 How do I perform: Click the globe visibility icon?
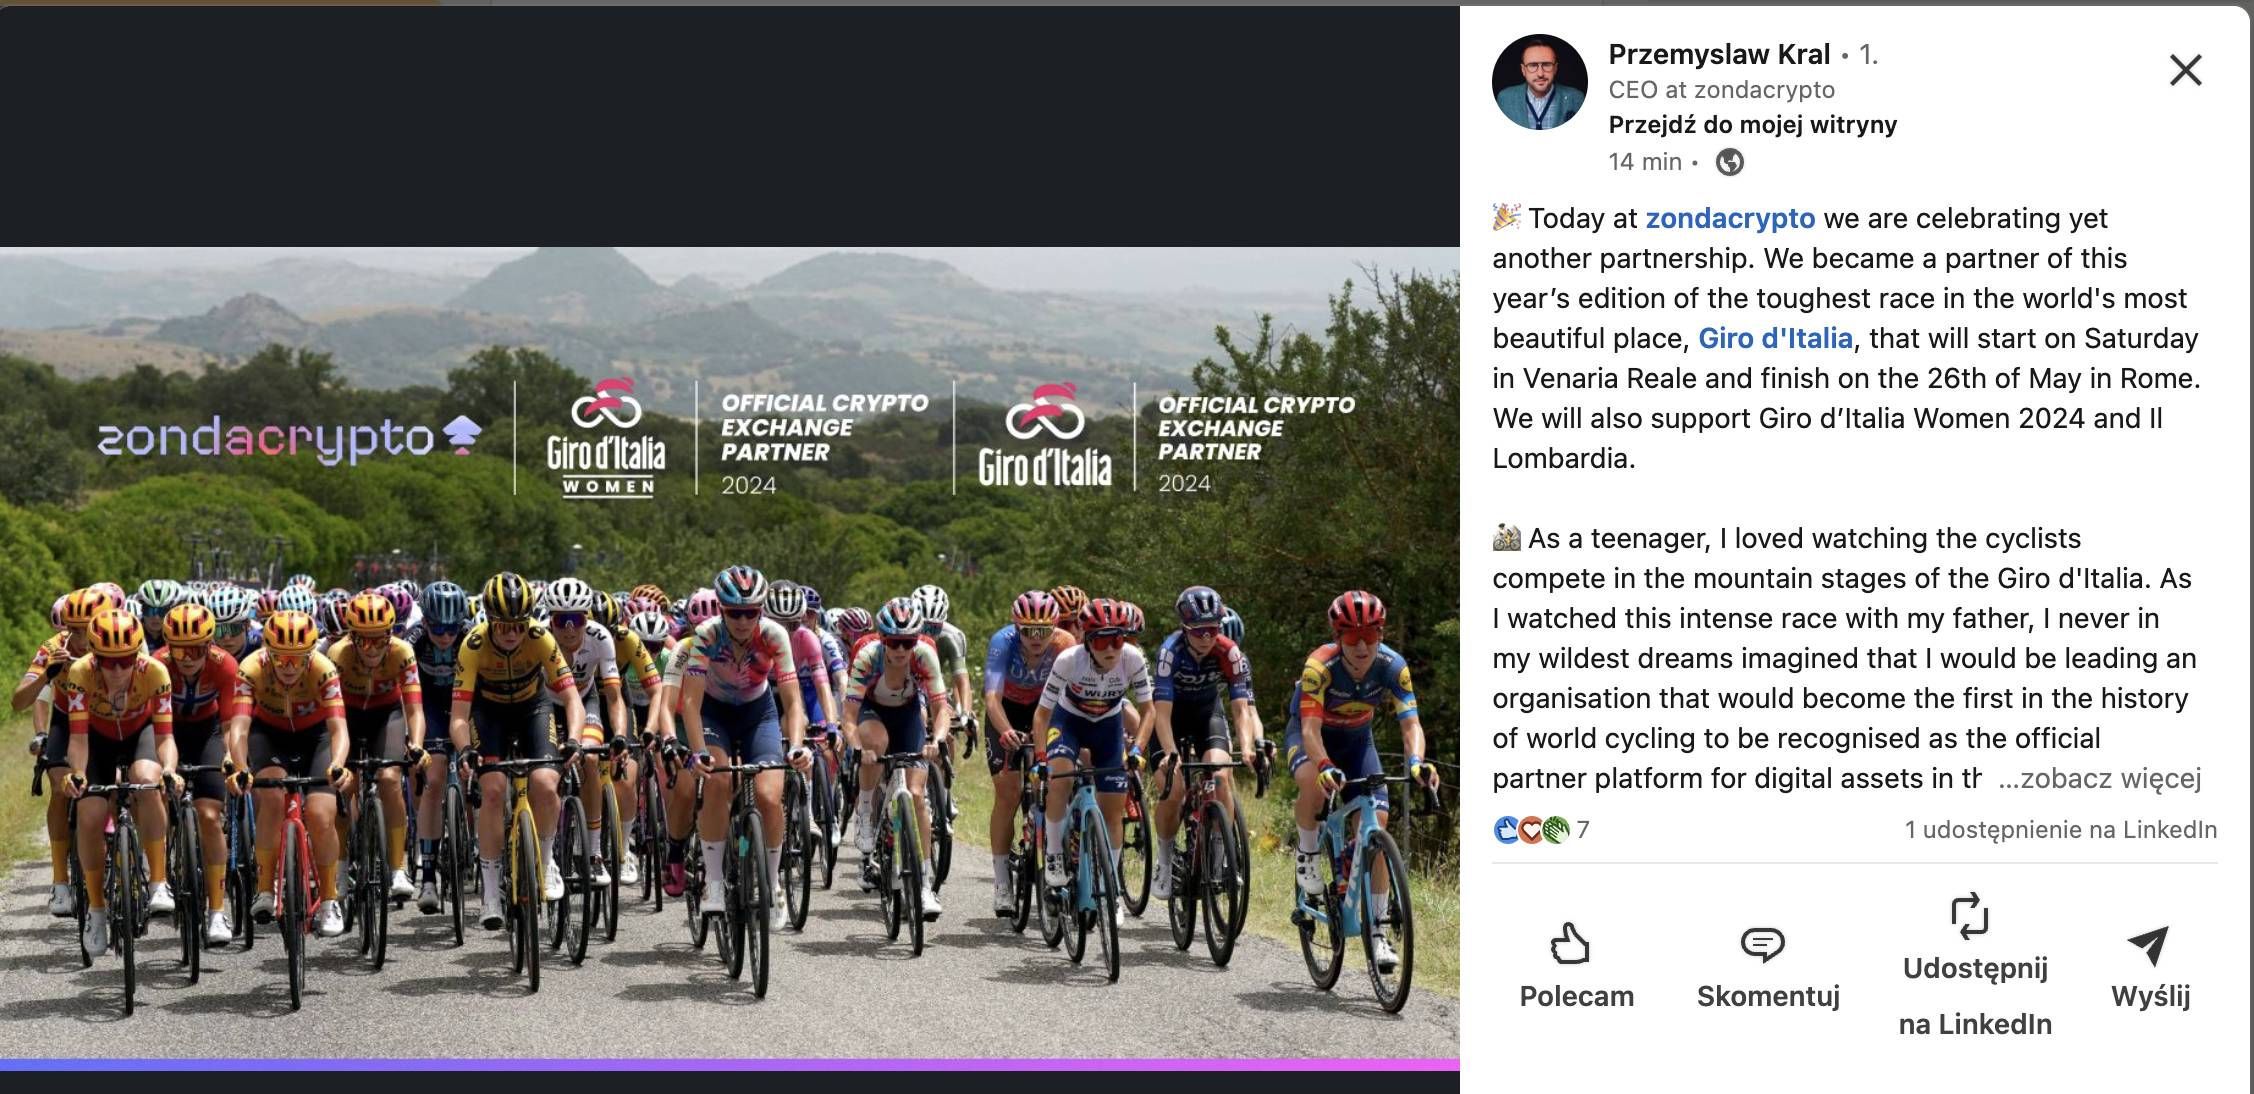click(1729, 162)
